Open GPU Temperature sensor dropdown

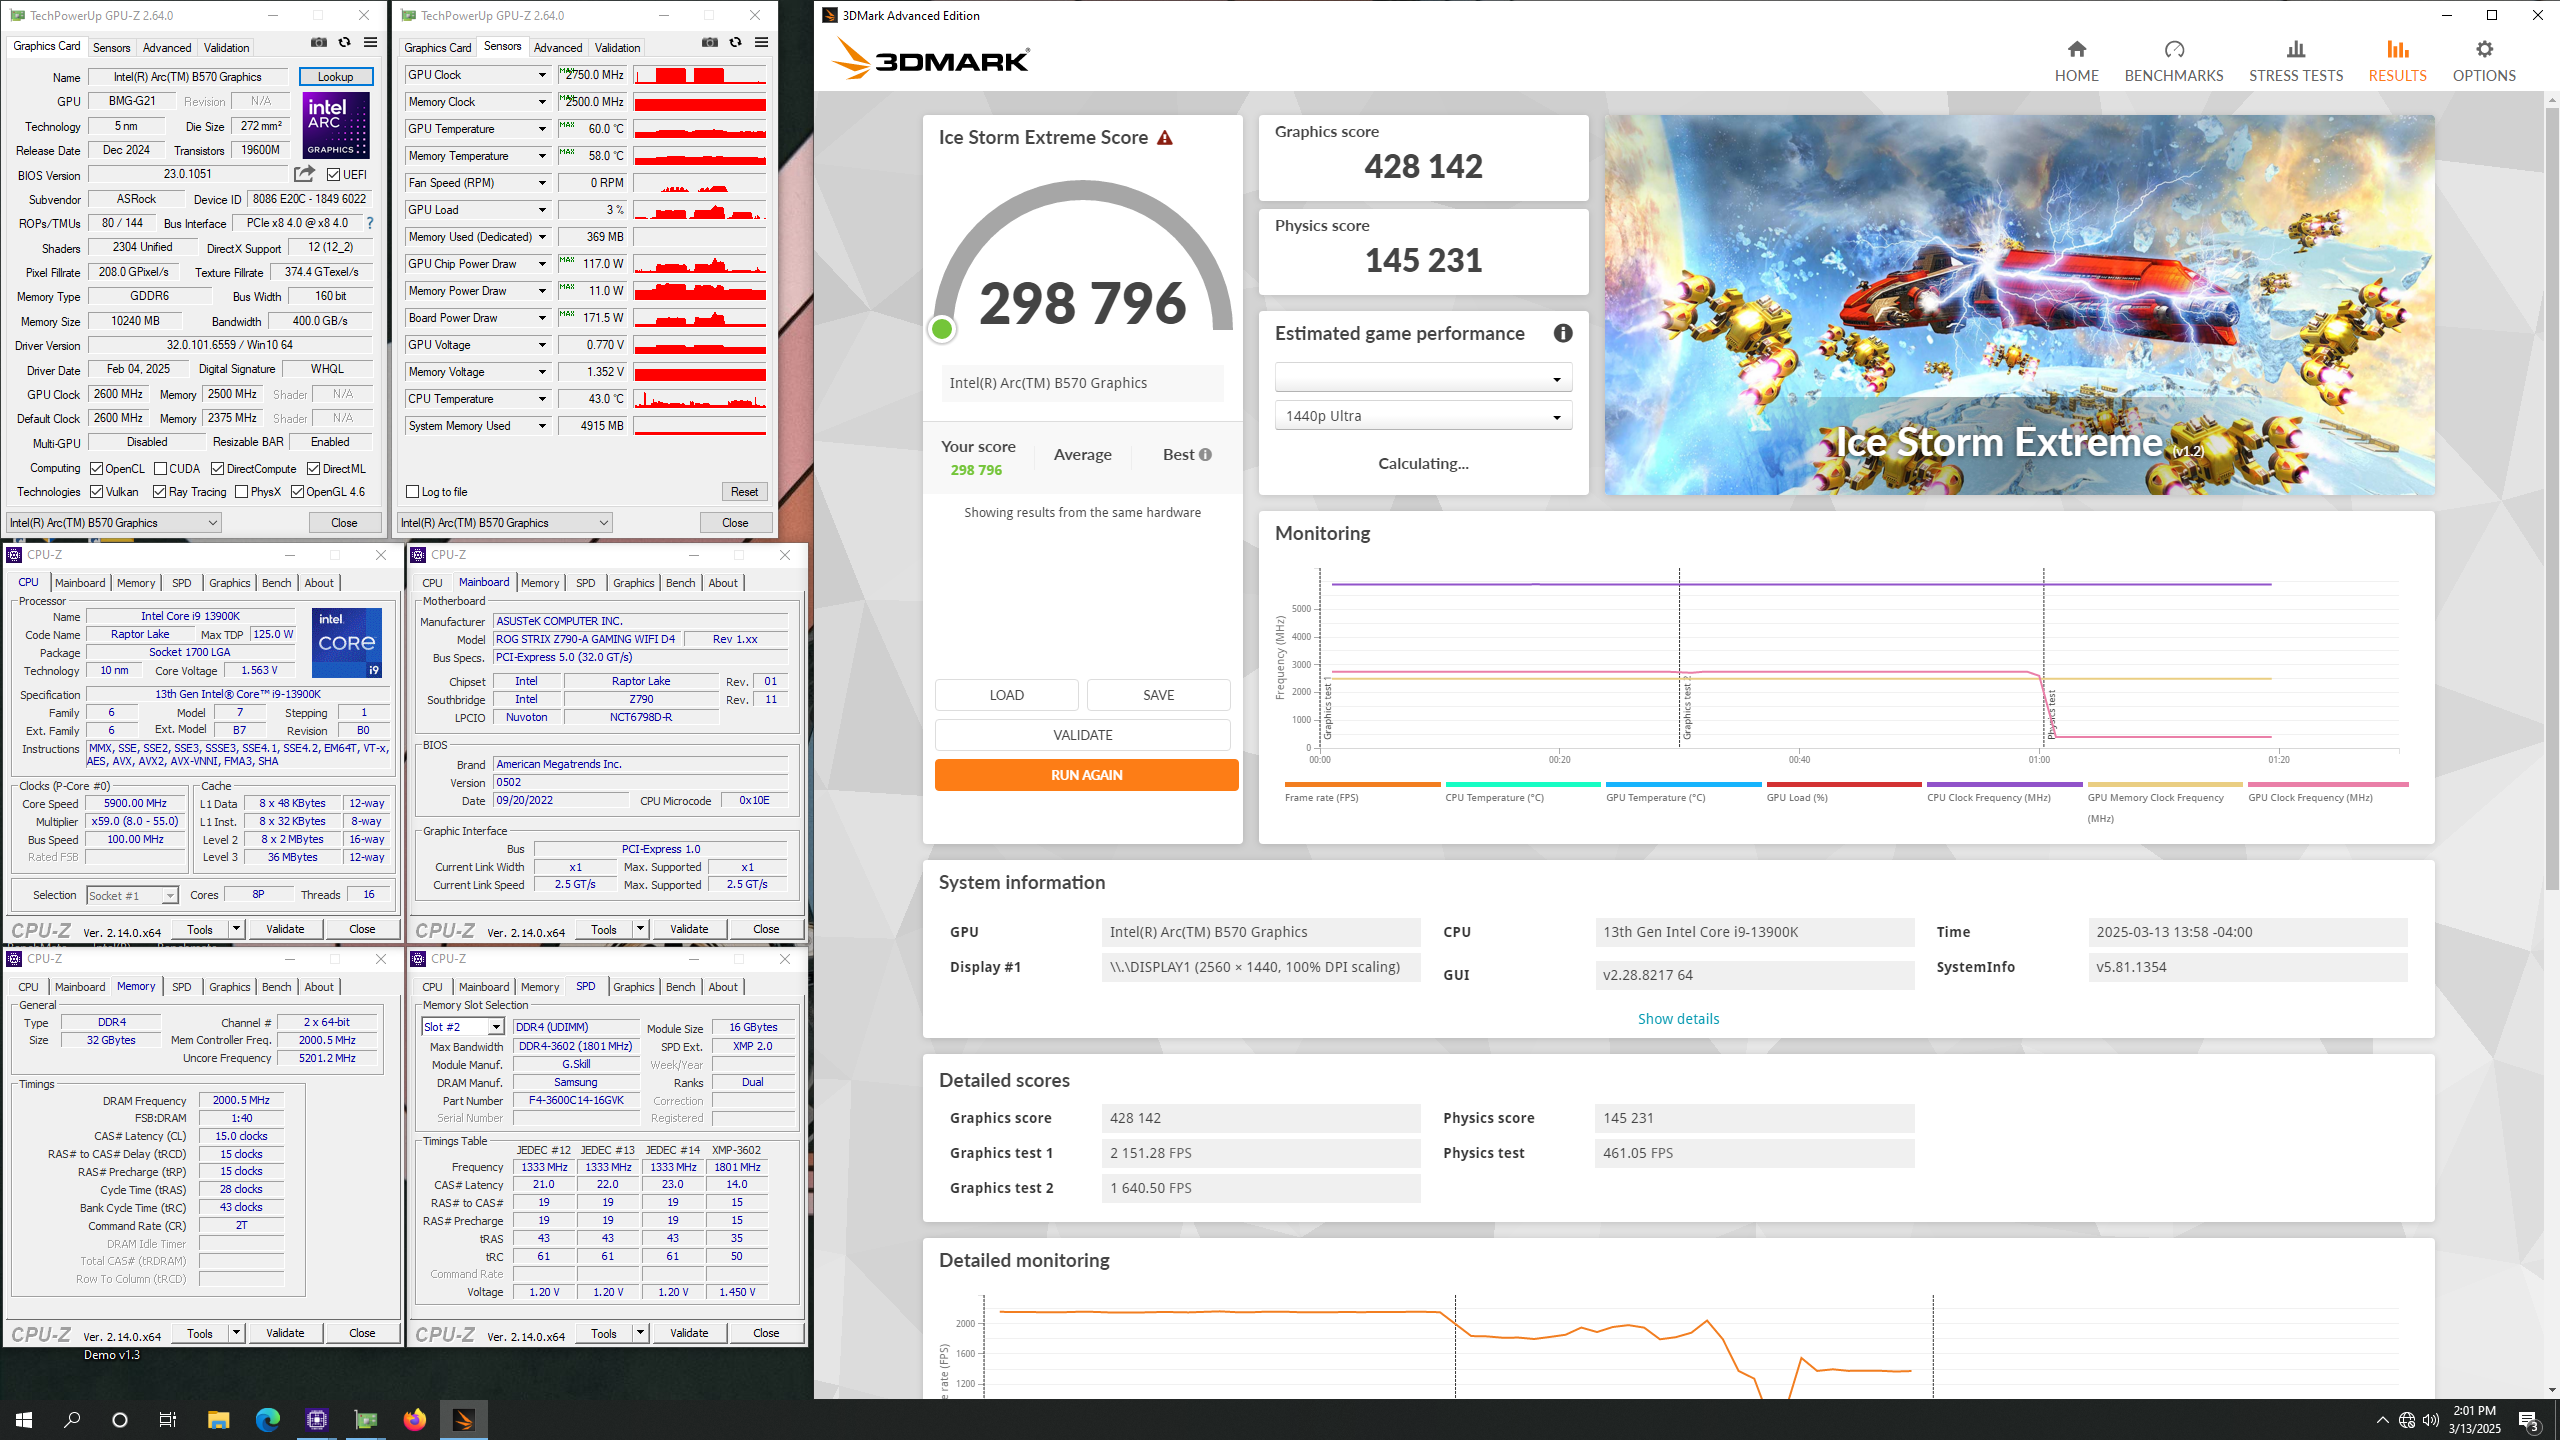tap(543, 129)
